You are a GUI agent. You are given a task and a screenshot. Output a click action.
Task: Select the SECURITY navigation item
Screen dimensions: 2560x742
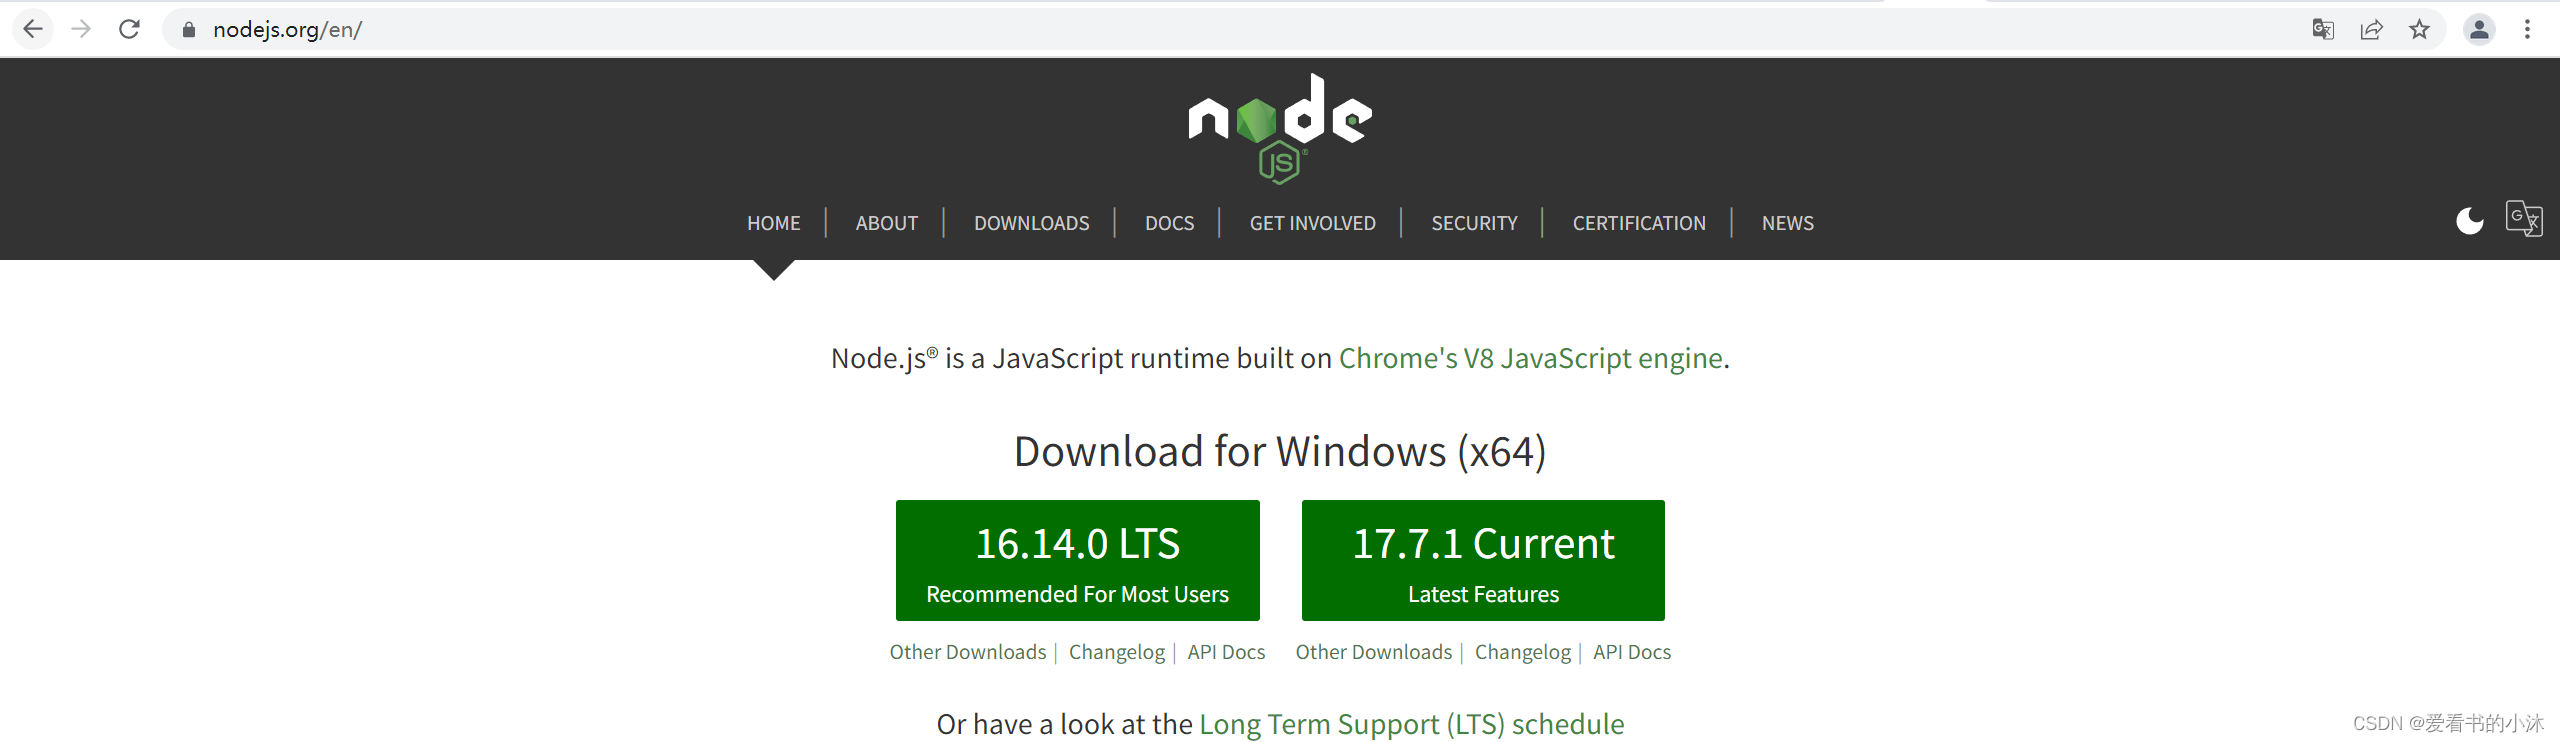tap(1474, 223)
